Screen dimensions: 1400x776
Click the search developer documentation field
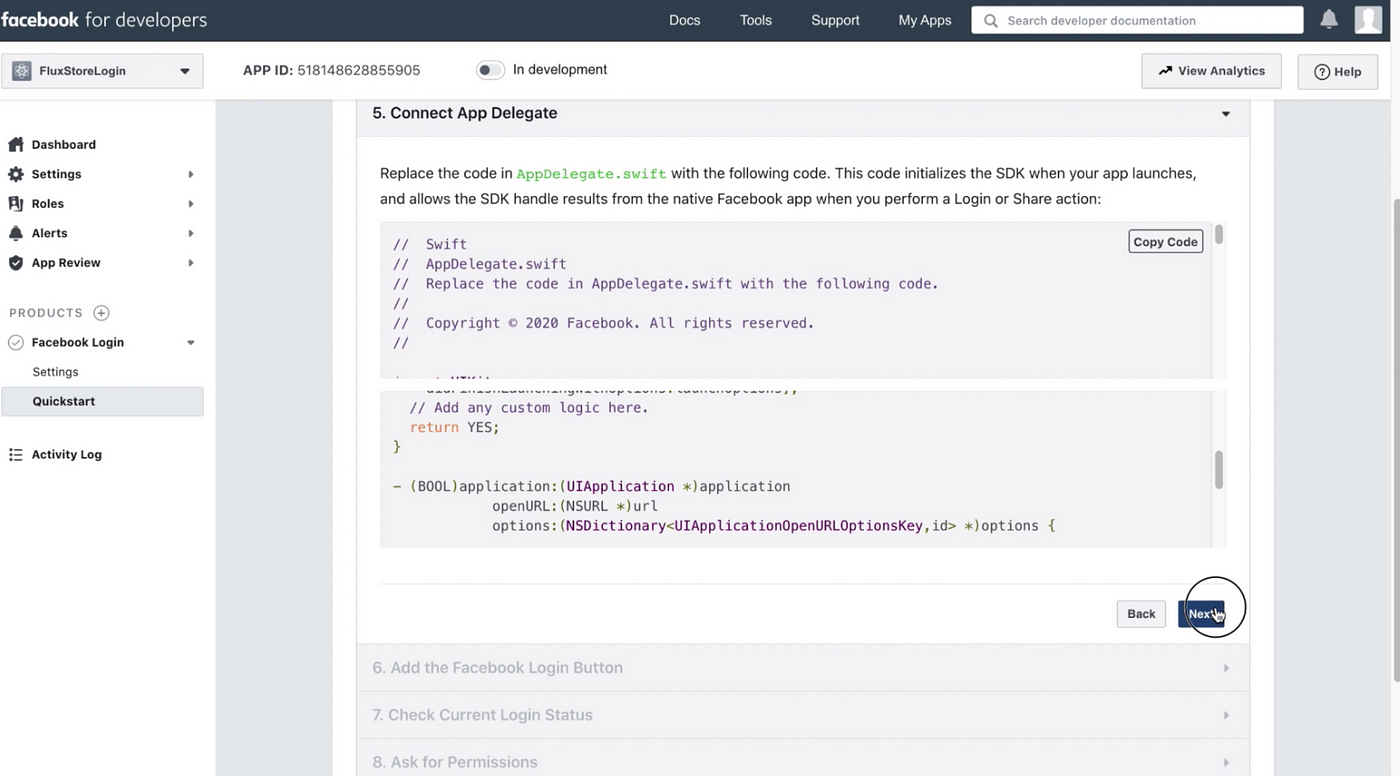tap(1137, 20)
